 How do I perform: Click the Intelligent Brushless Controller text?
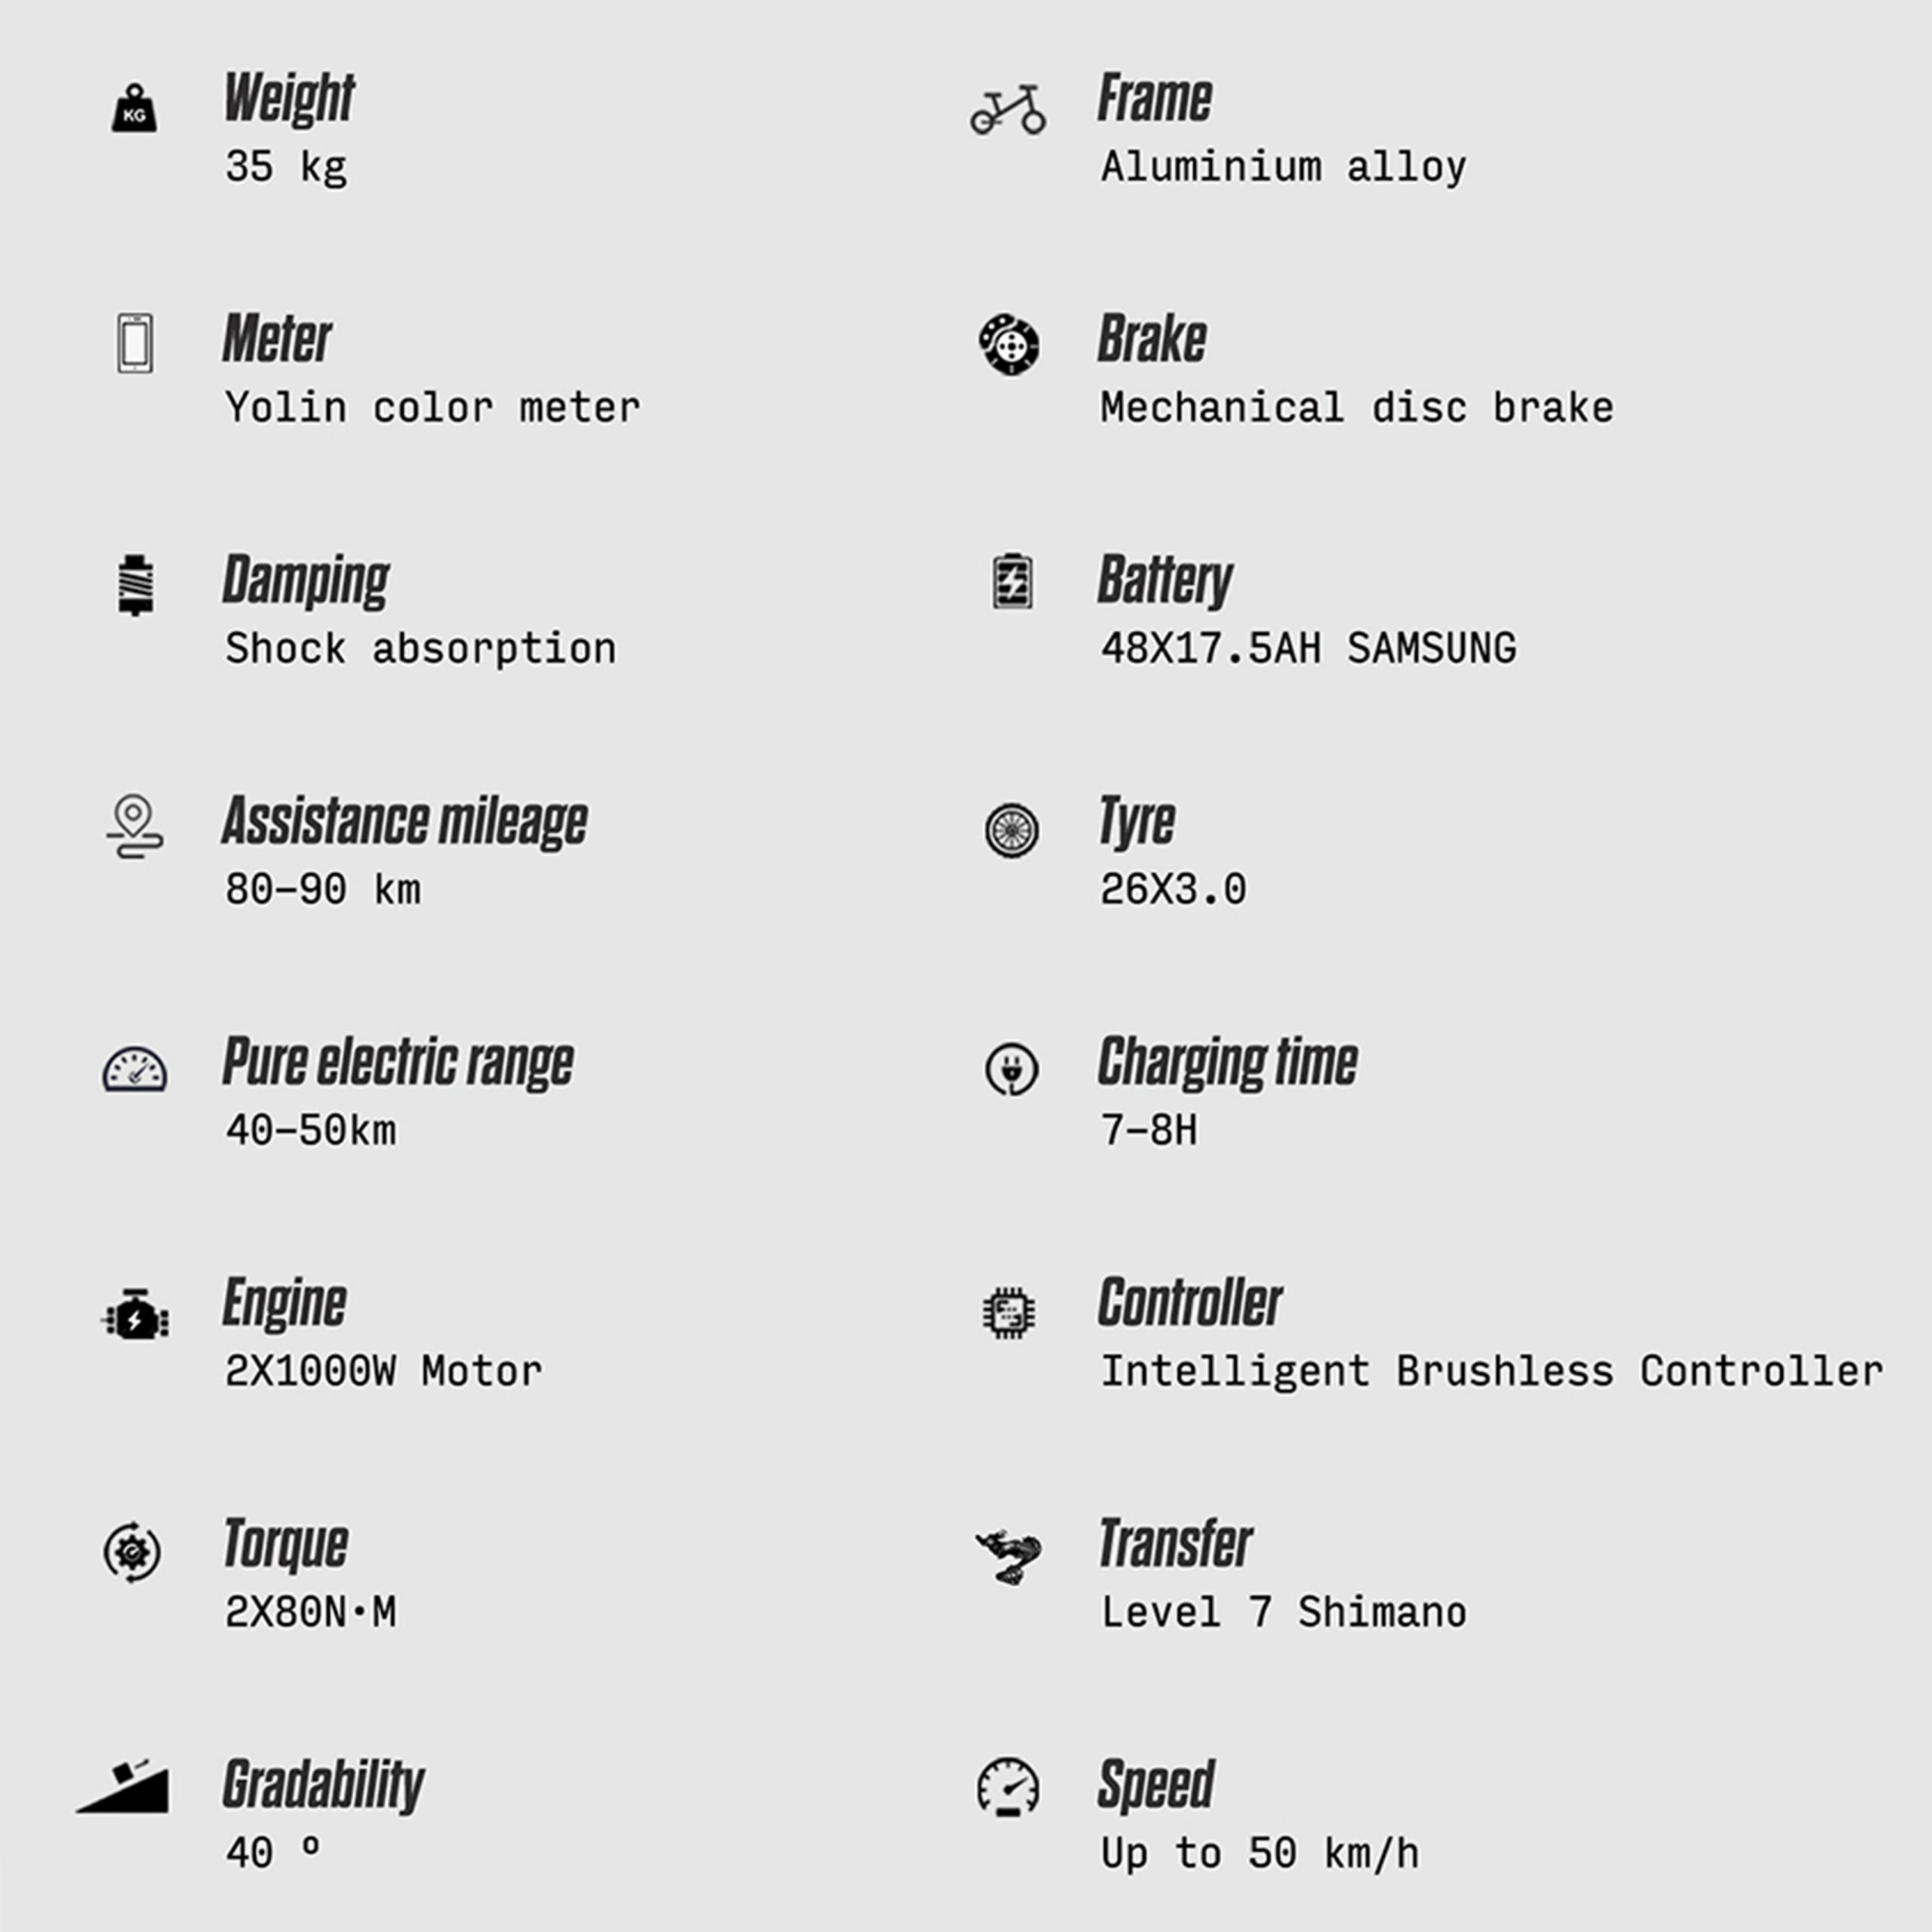(x=1491, y=1371)
